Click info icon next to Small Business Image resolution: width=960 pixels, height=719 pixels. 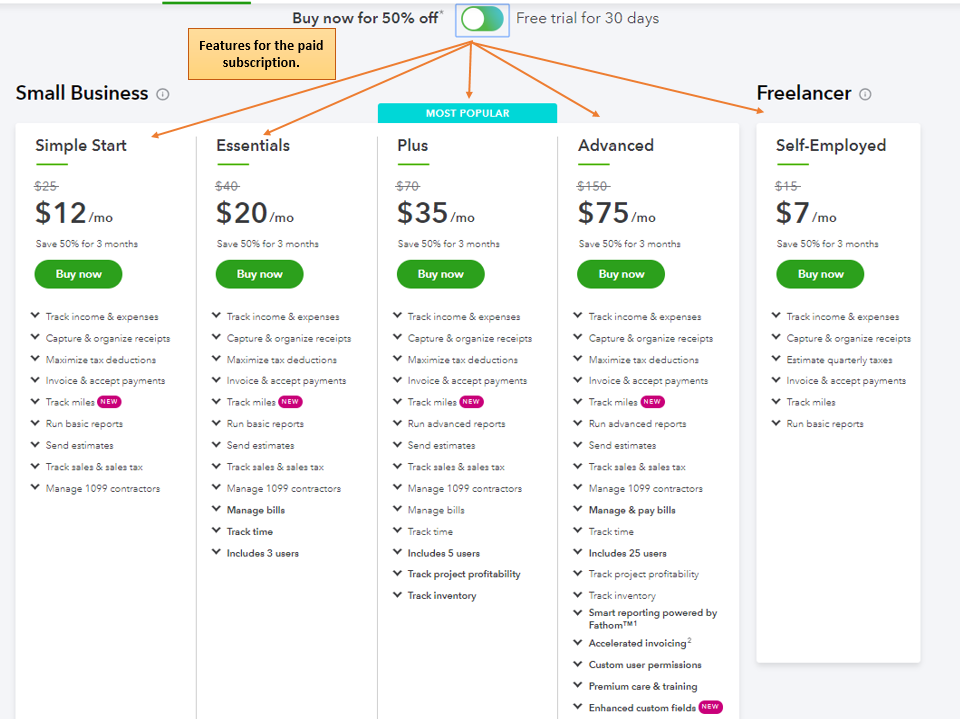(163, 94)
